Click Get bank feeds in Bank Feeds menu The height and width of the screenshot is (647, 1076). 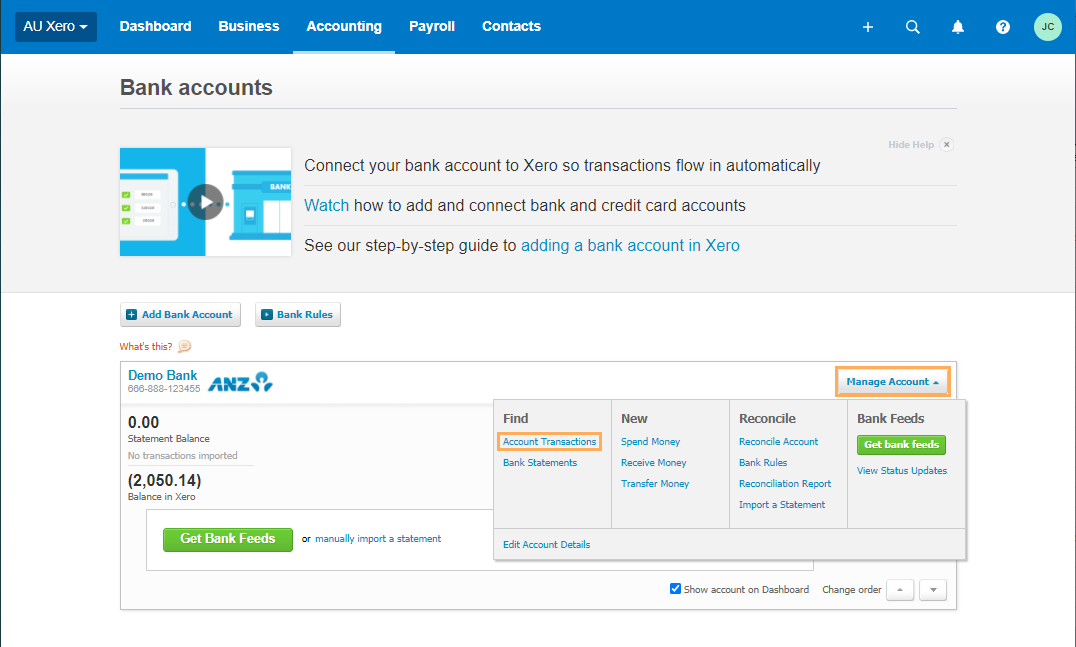[901, 445]
